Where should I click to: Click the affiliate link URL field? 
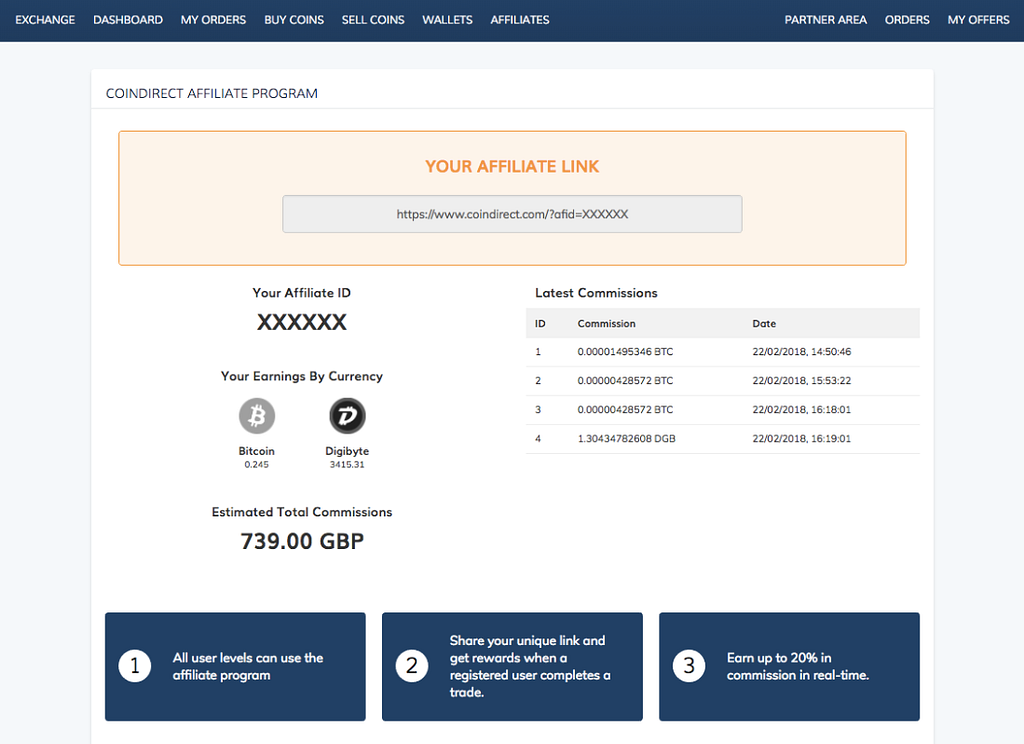point(512,214)
